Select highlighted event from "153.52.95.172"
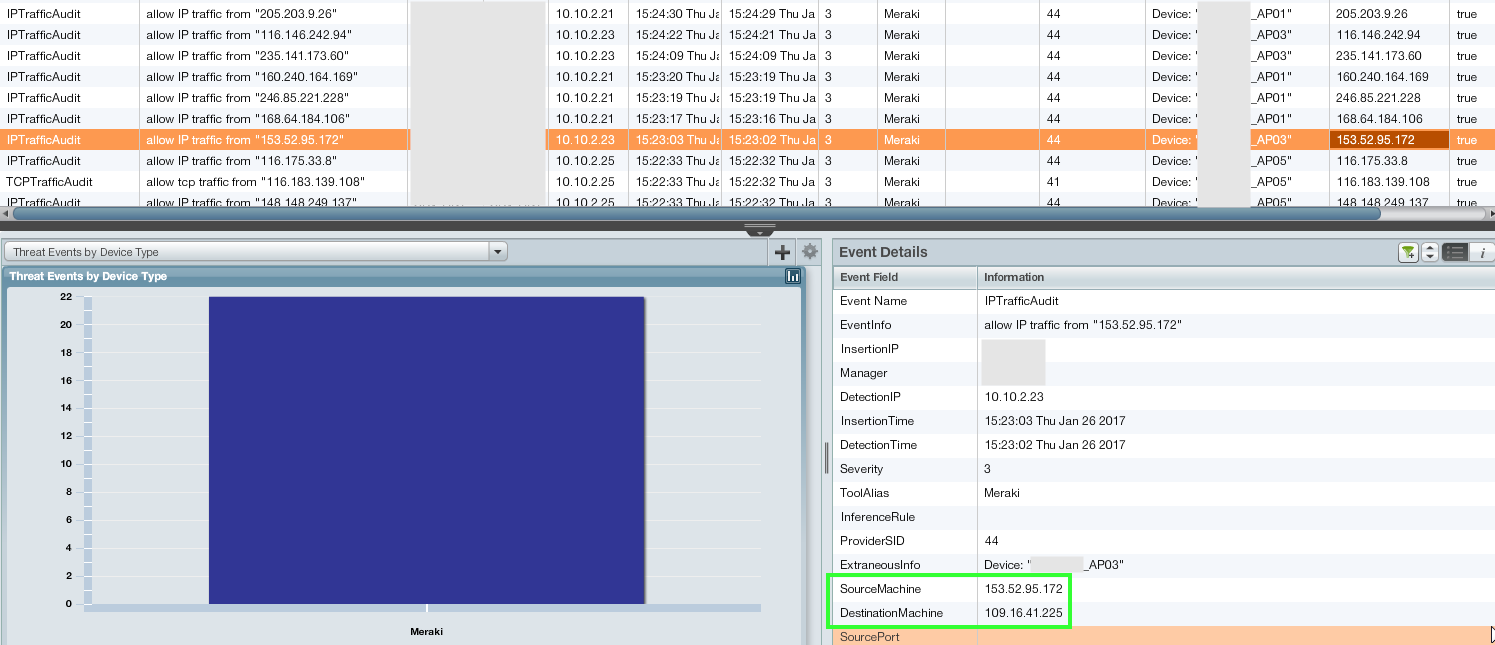This screenshot has width=1495, height=645. point(747,140)
